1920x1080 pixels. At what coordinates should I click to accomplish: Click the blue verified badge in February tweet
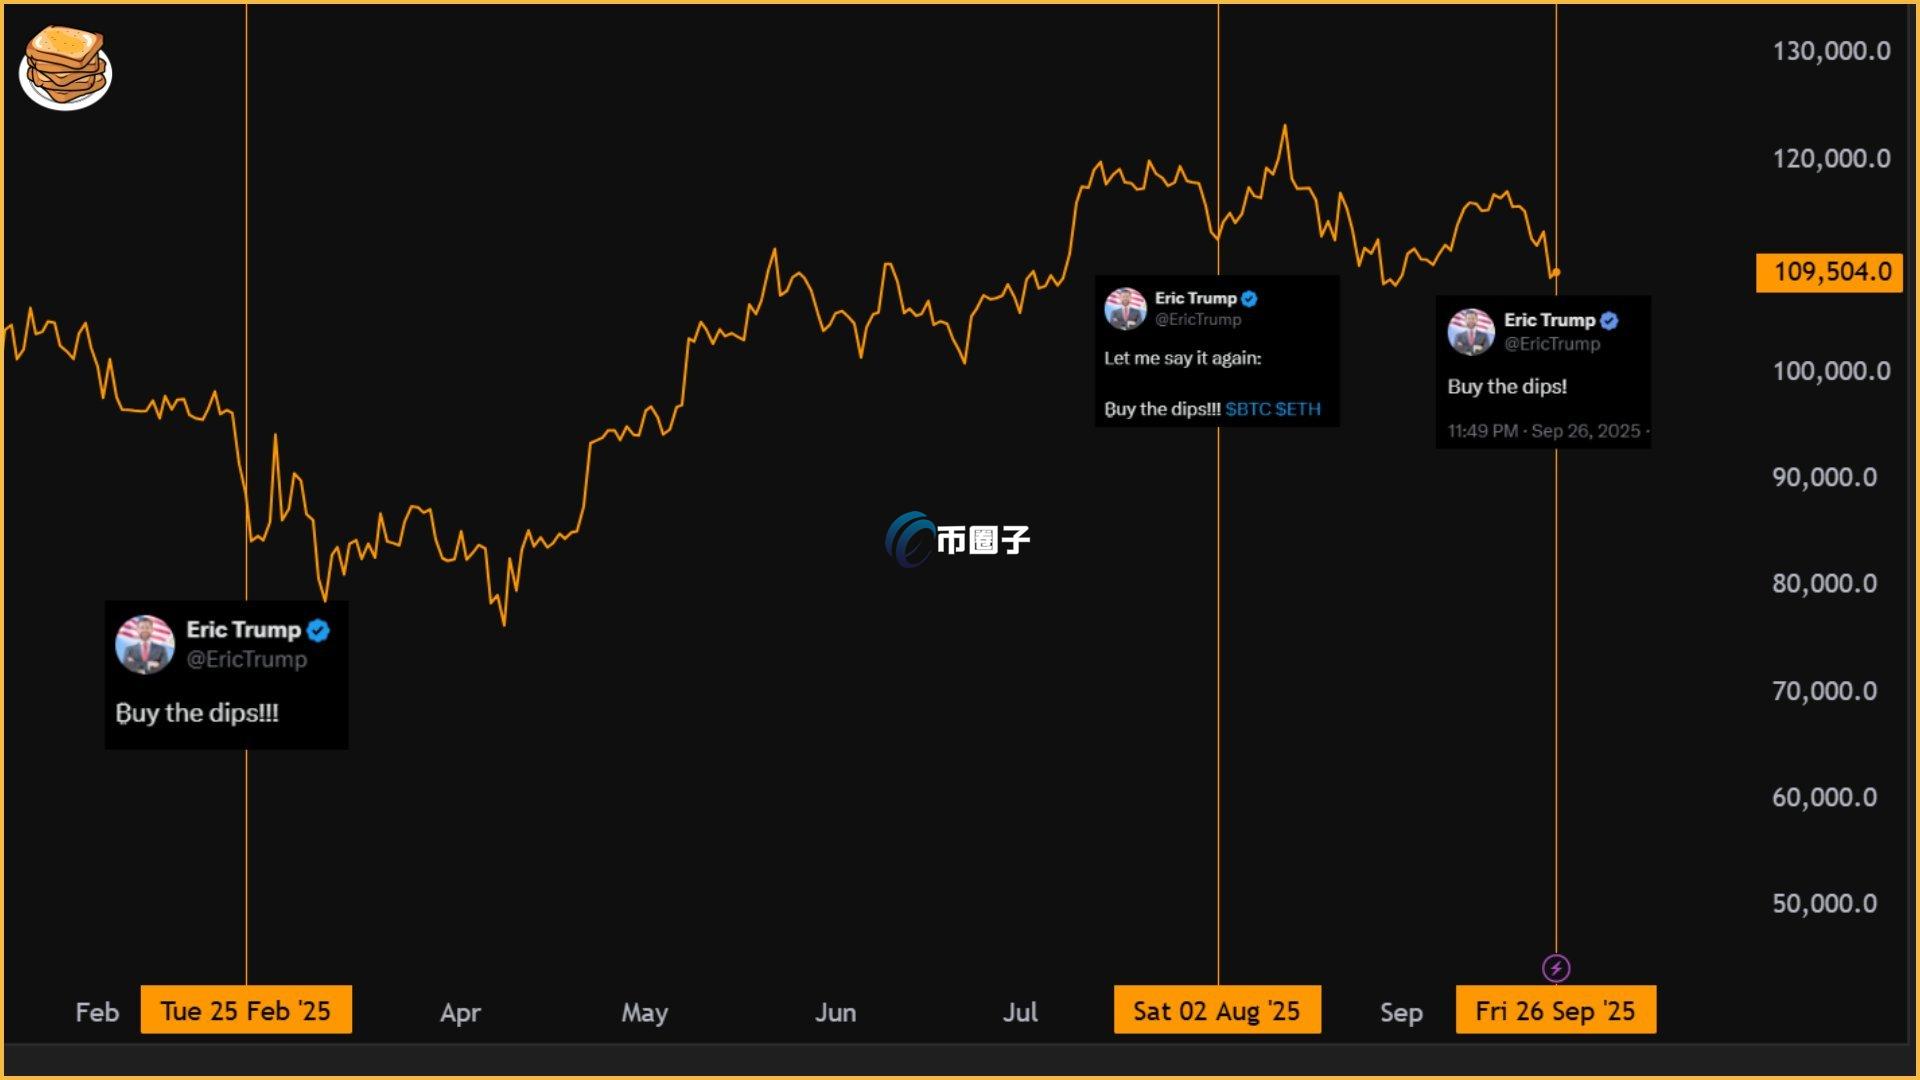tap(318, 630)
